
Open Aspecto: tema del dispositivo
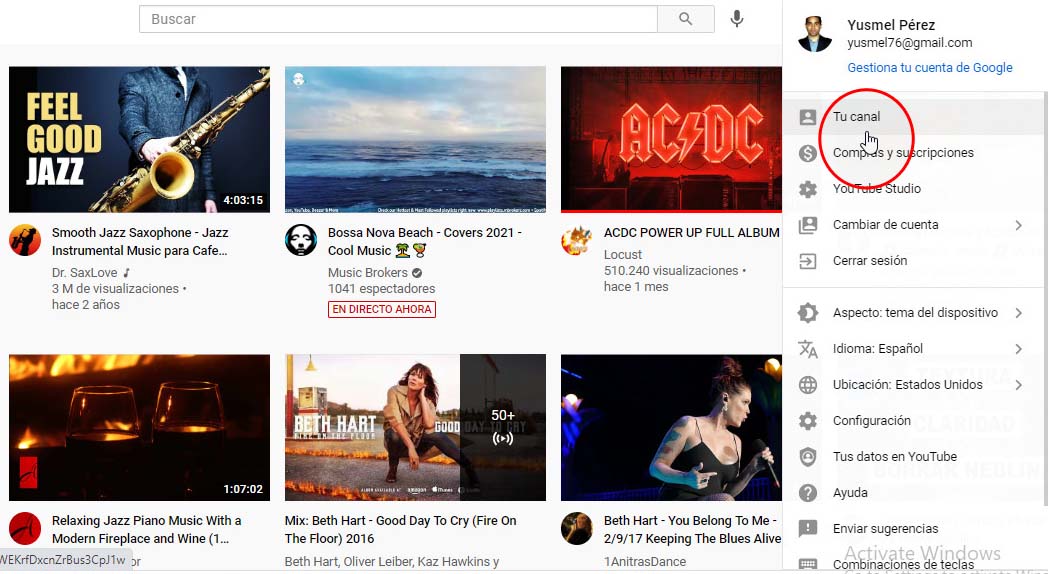[915, 313]
